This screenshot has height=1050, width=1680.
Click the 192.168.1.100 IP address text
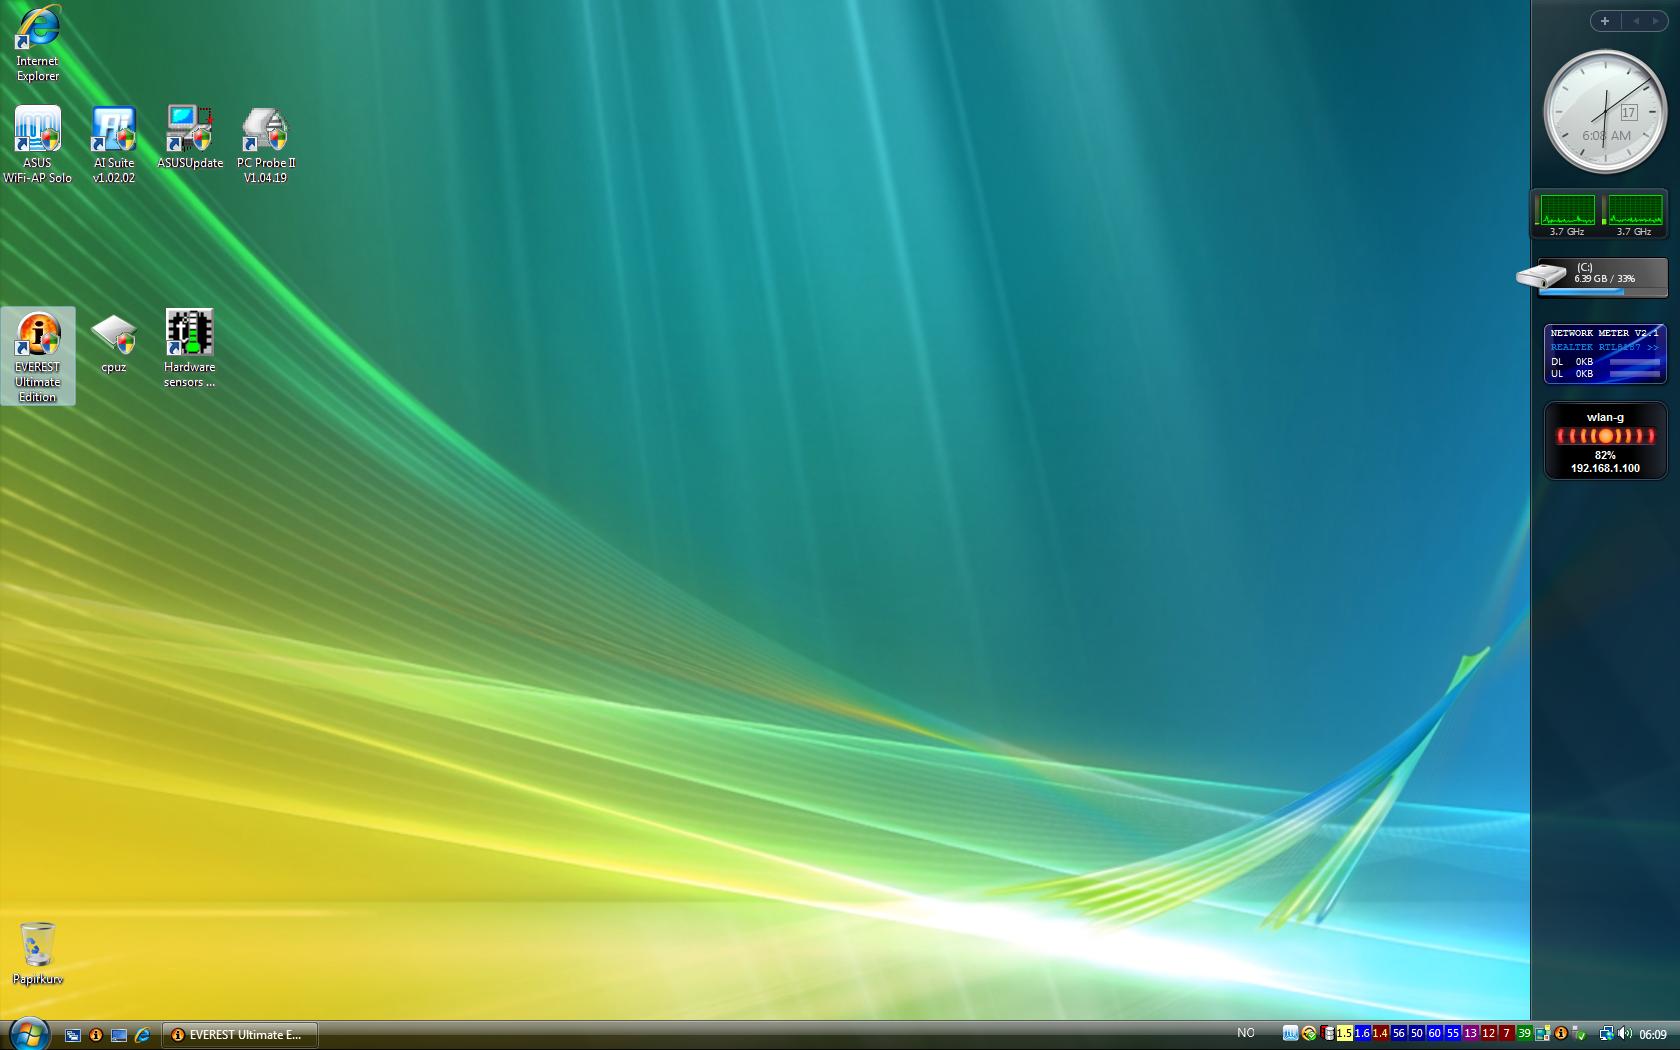(x=1605, y=468)
